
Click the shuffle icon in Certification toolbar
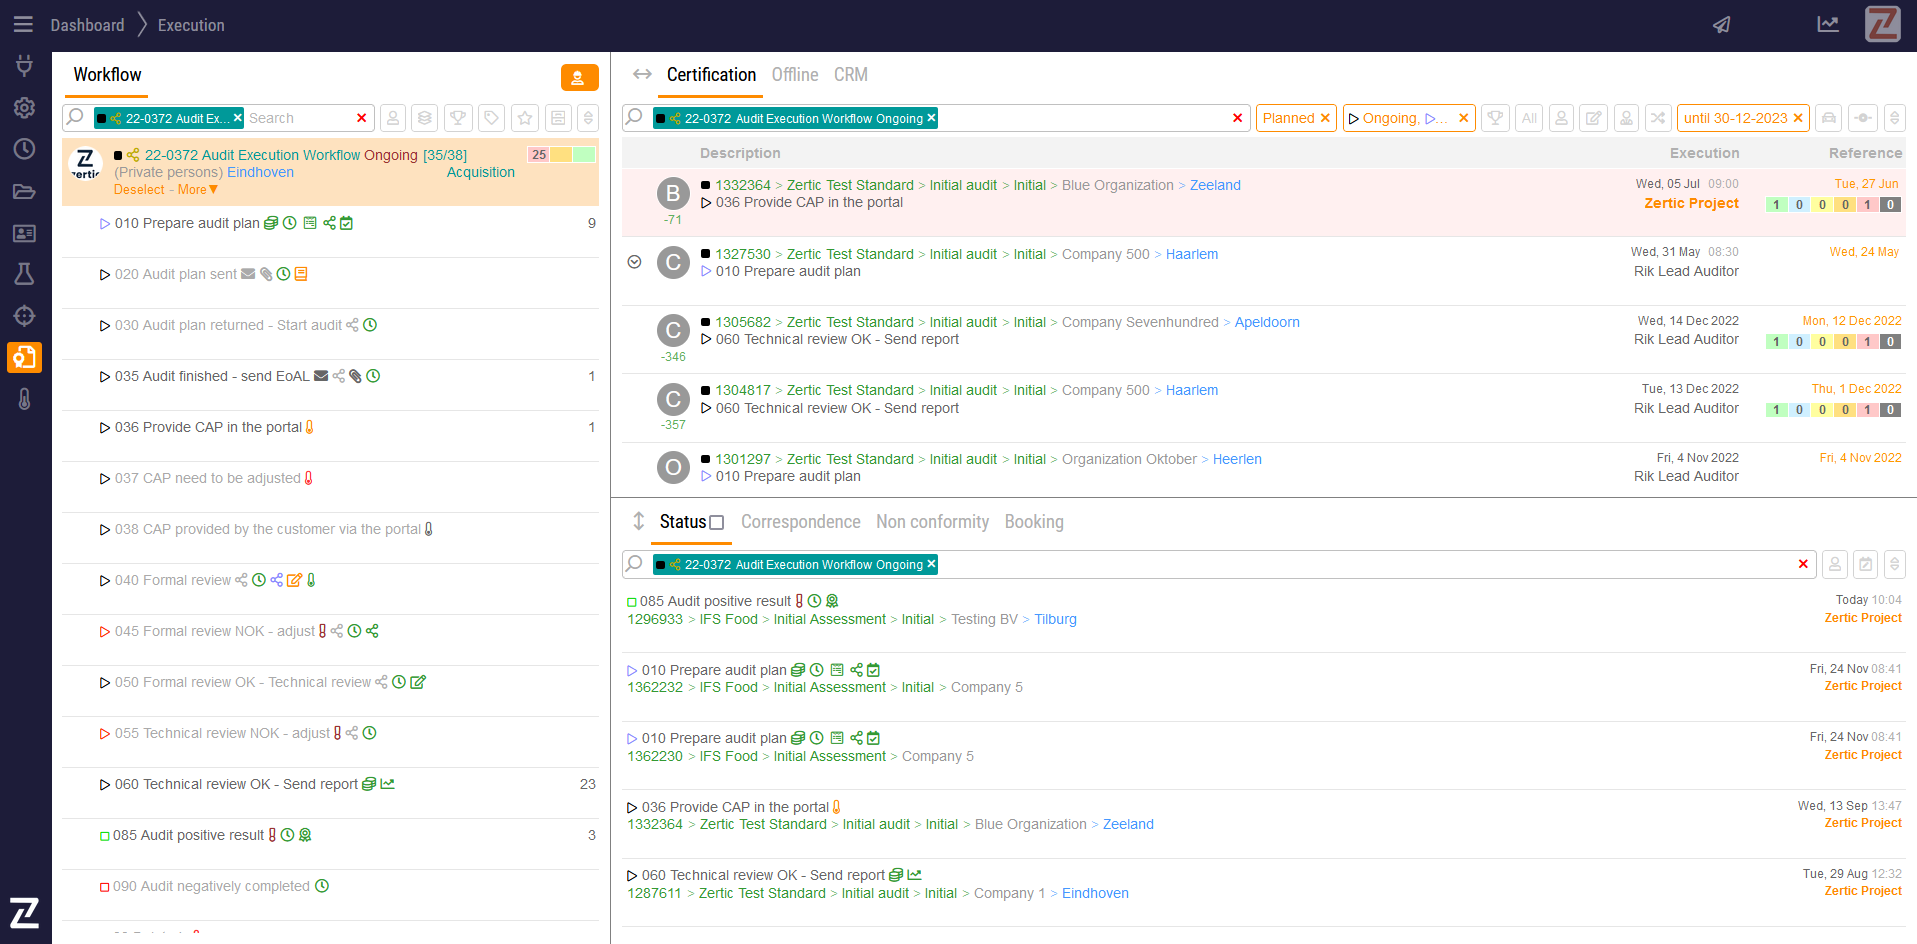point(1658,118)
